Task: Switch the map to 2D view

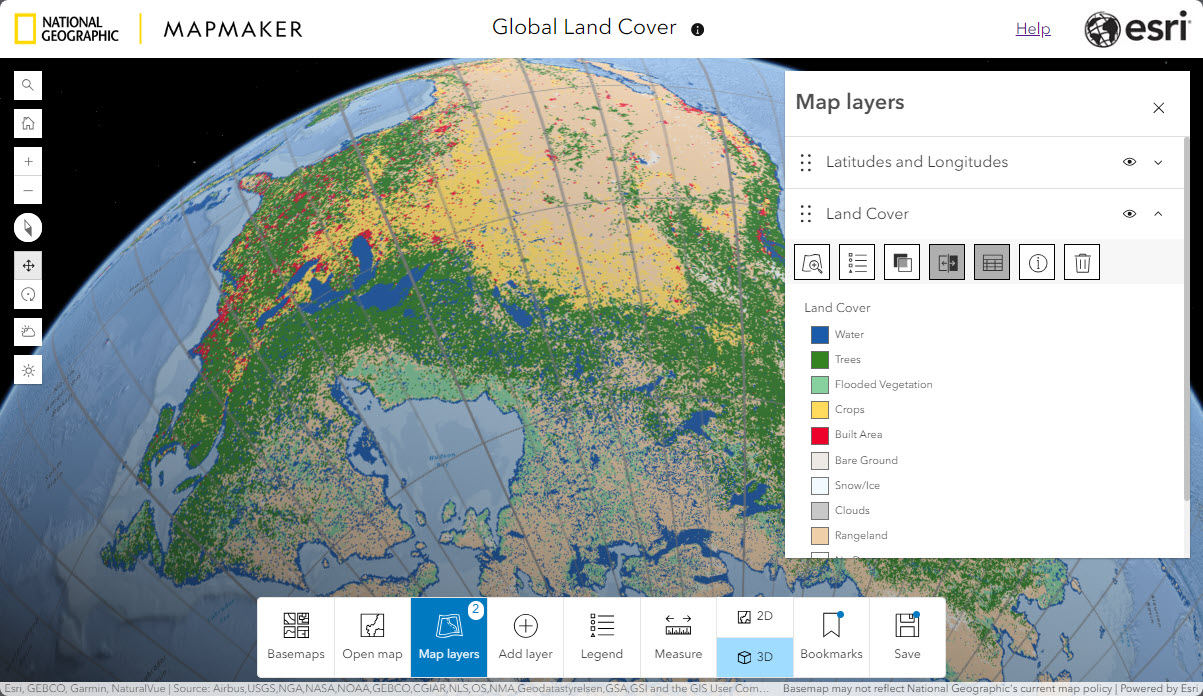Action: 755,617
